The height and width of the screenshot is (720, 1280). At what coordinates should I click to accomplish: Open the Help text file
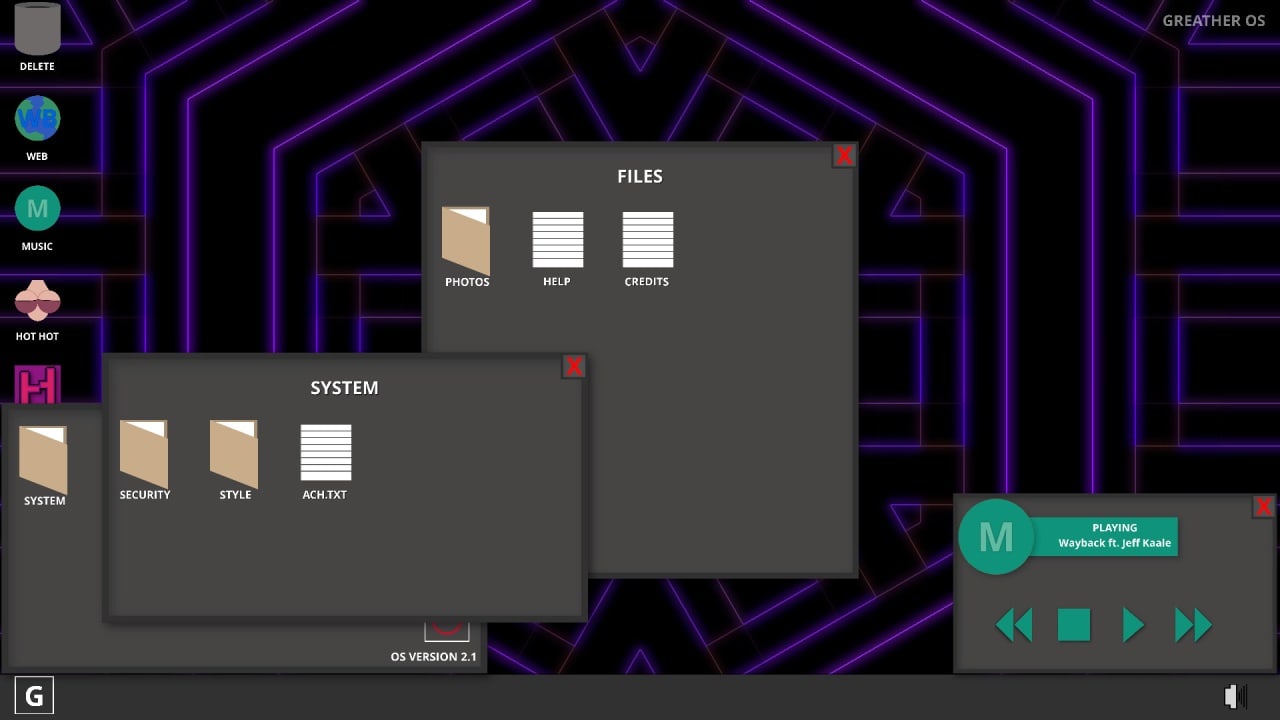coord(557,240)
